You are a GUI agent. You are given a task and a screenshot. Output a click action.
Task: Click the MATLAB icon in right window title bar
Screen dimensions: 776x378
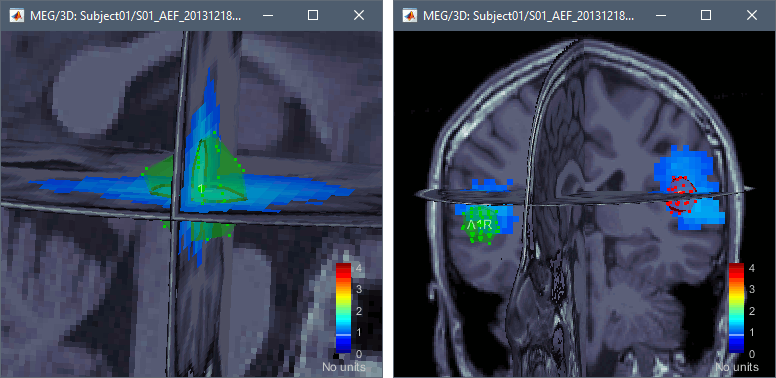pyautogui.click(x=410, y=16)
